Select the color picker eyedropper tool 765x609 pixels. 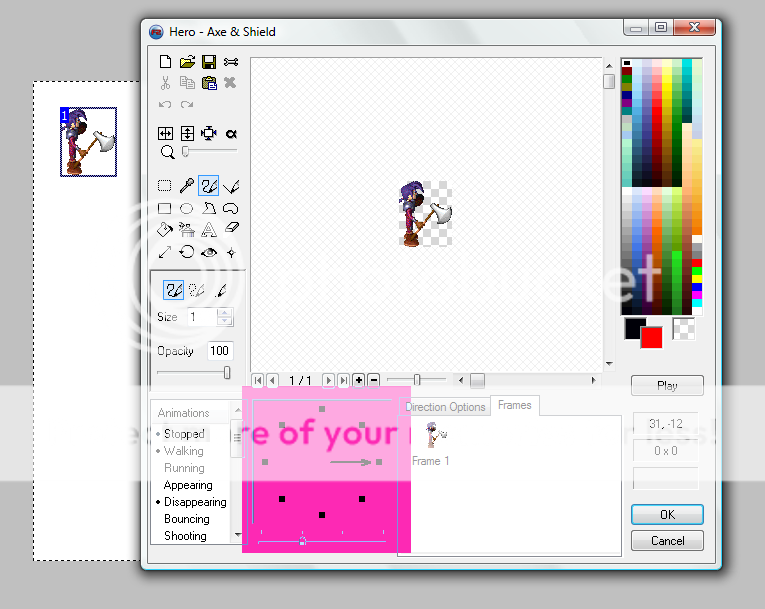click(187, 186)
